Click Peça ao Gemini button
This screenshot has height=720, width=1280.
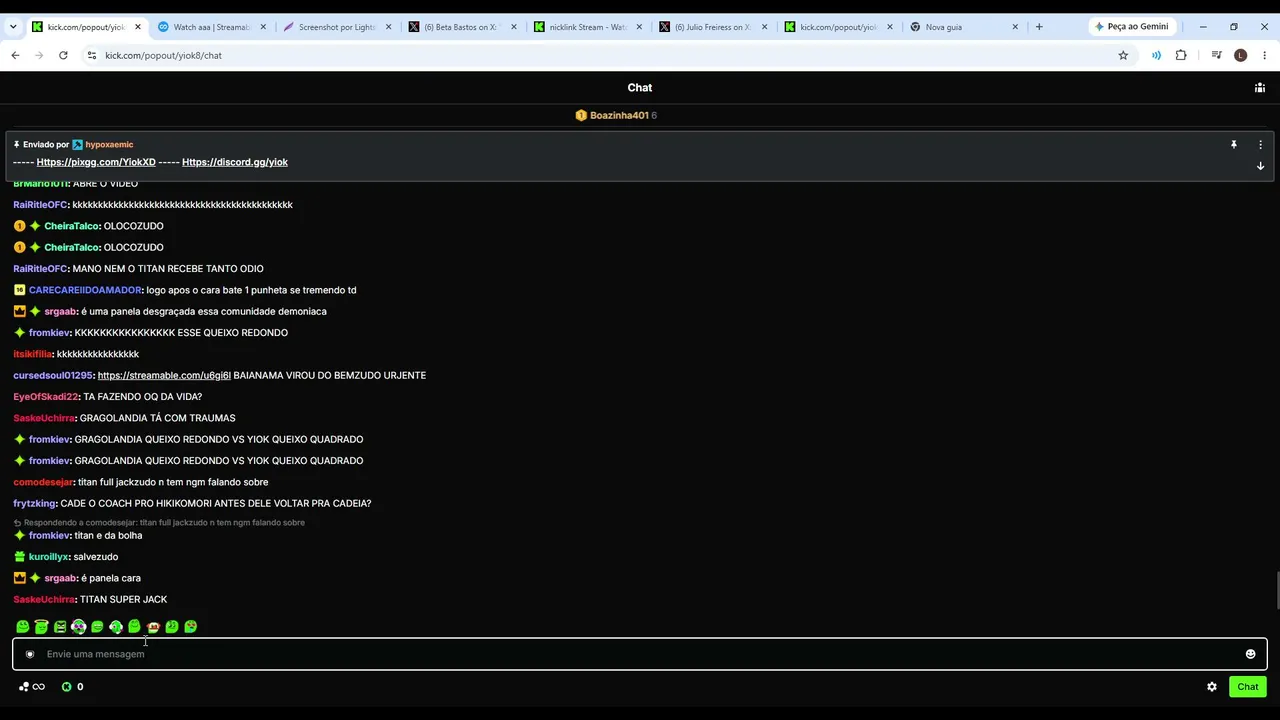point(1132,27)
